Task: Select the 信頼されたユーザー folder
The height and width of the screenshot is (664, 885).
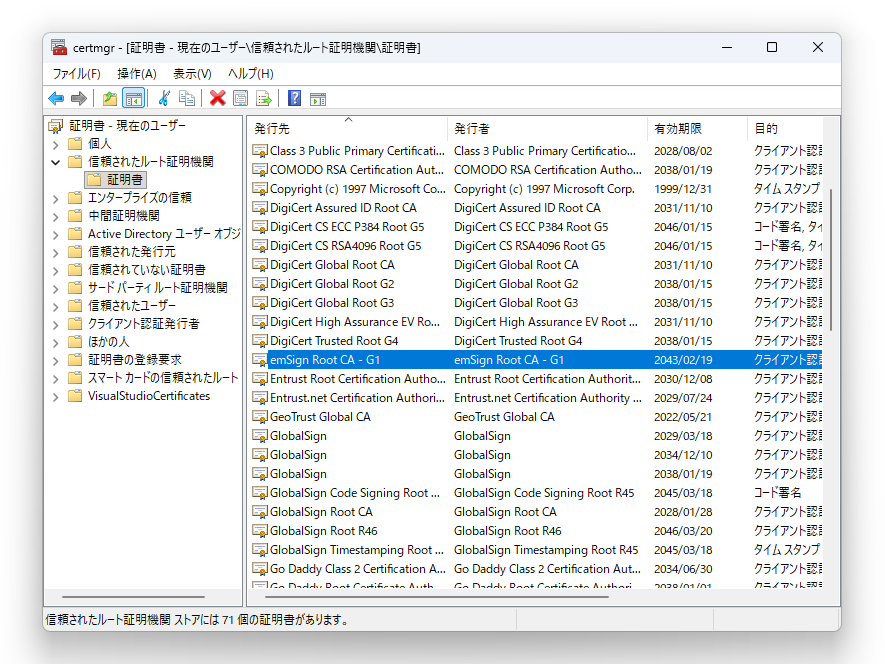Action: click(132, 306)
